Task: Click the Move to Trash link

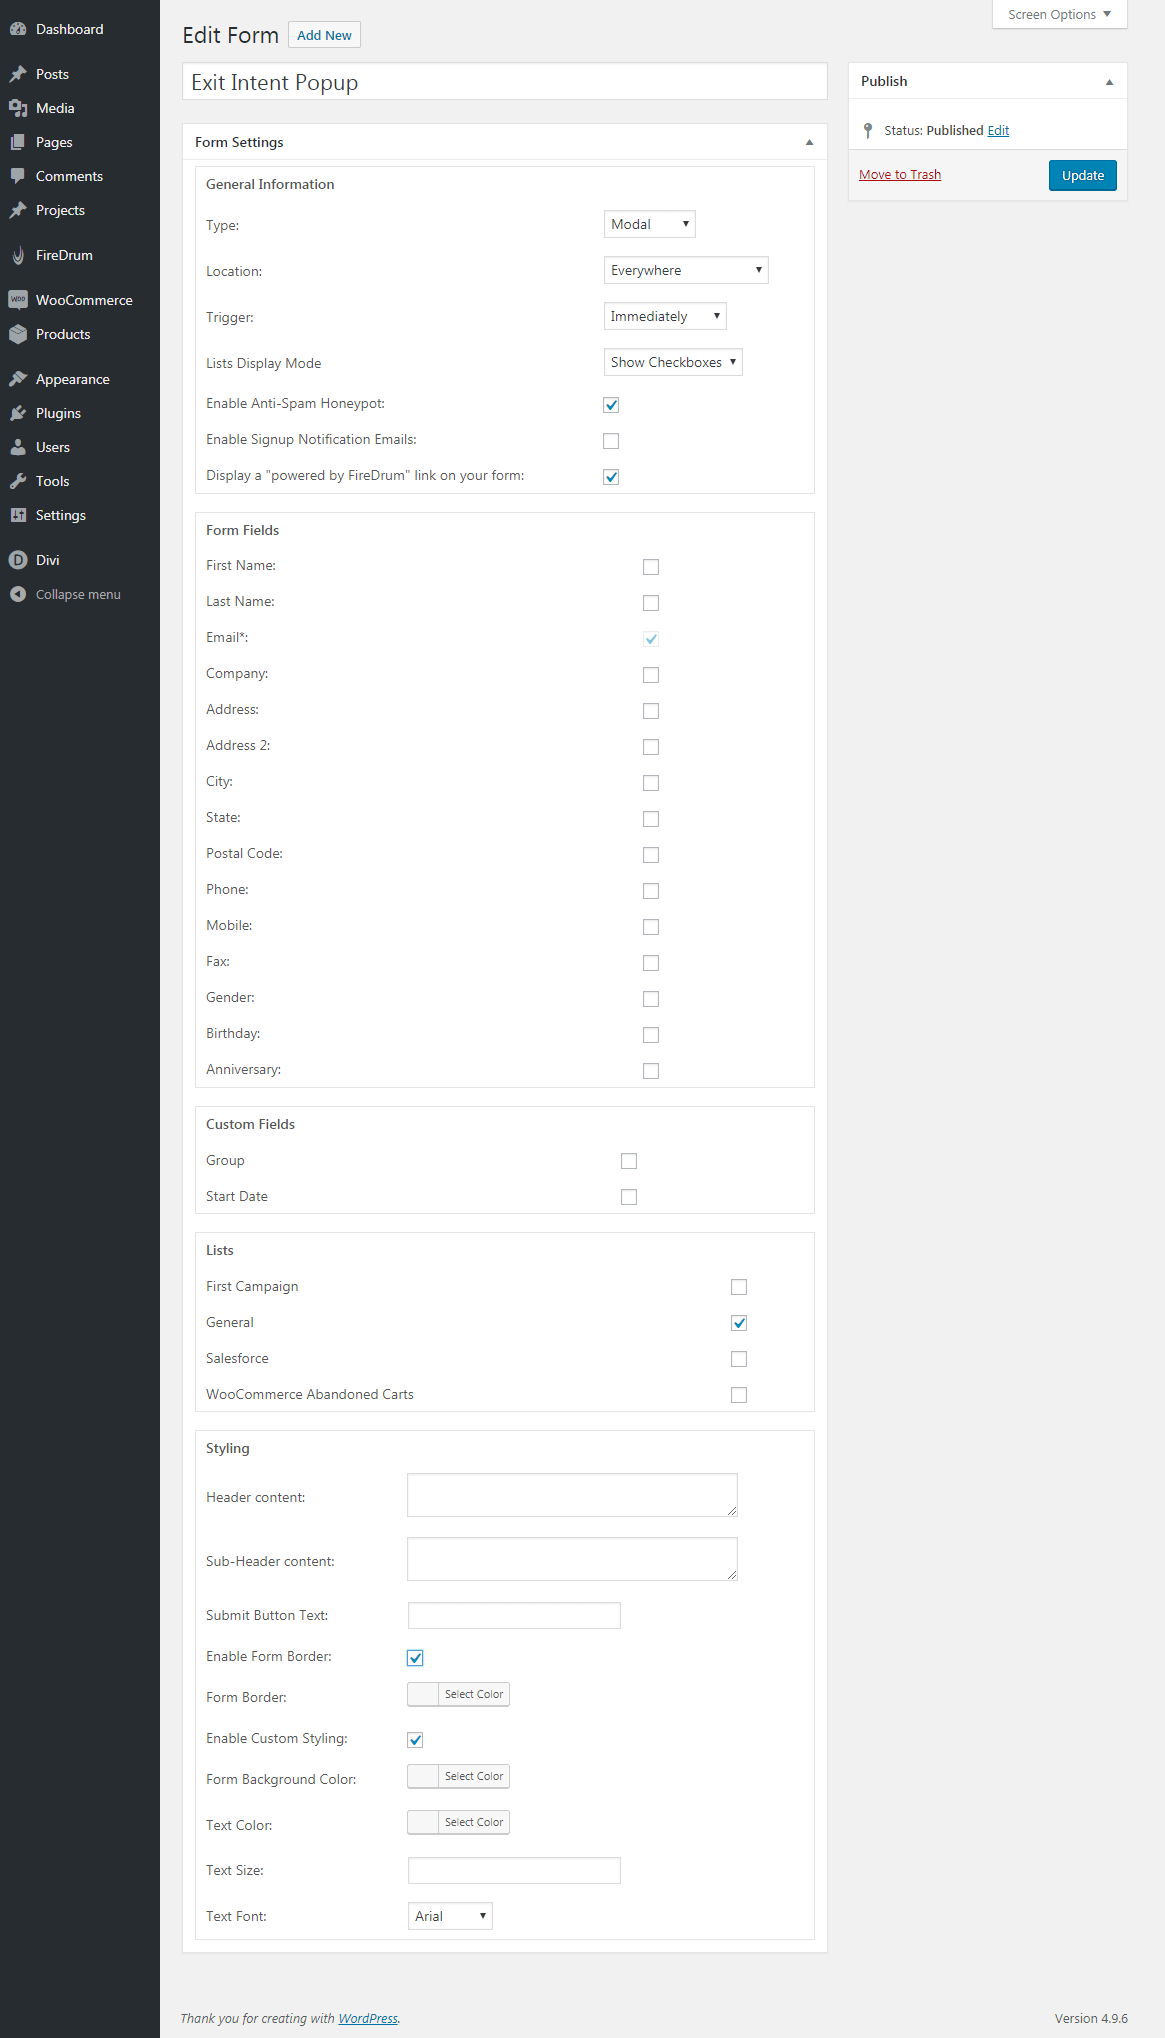Action: pos(900,175)
